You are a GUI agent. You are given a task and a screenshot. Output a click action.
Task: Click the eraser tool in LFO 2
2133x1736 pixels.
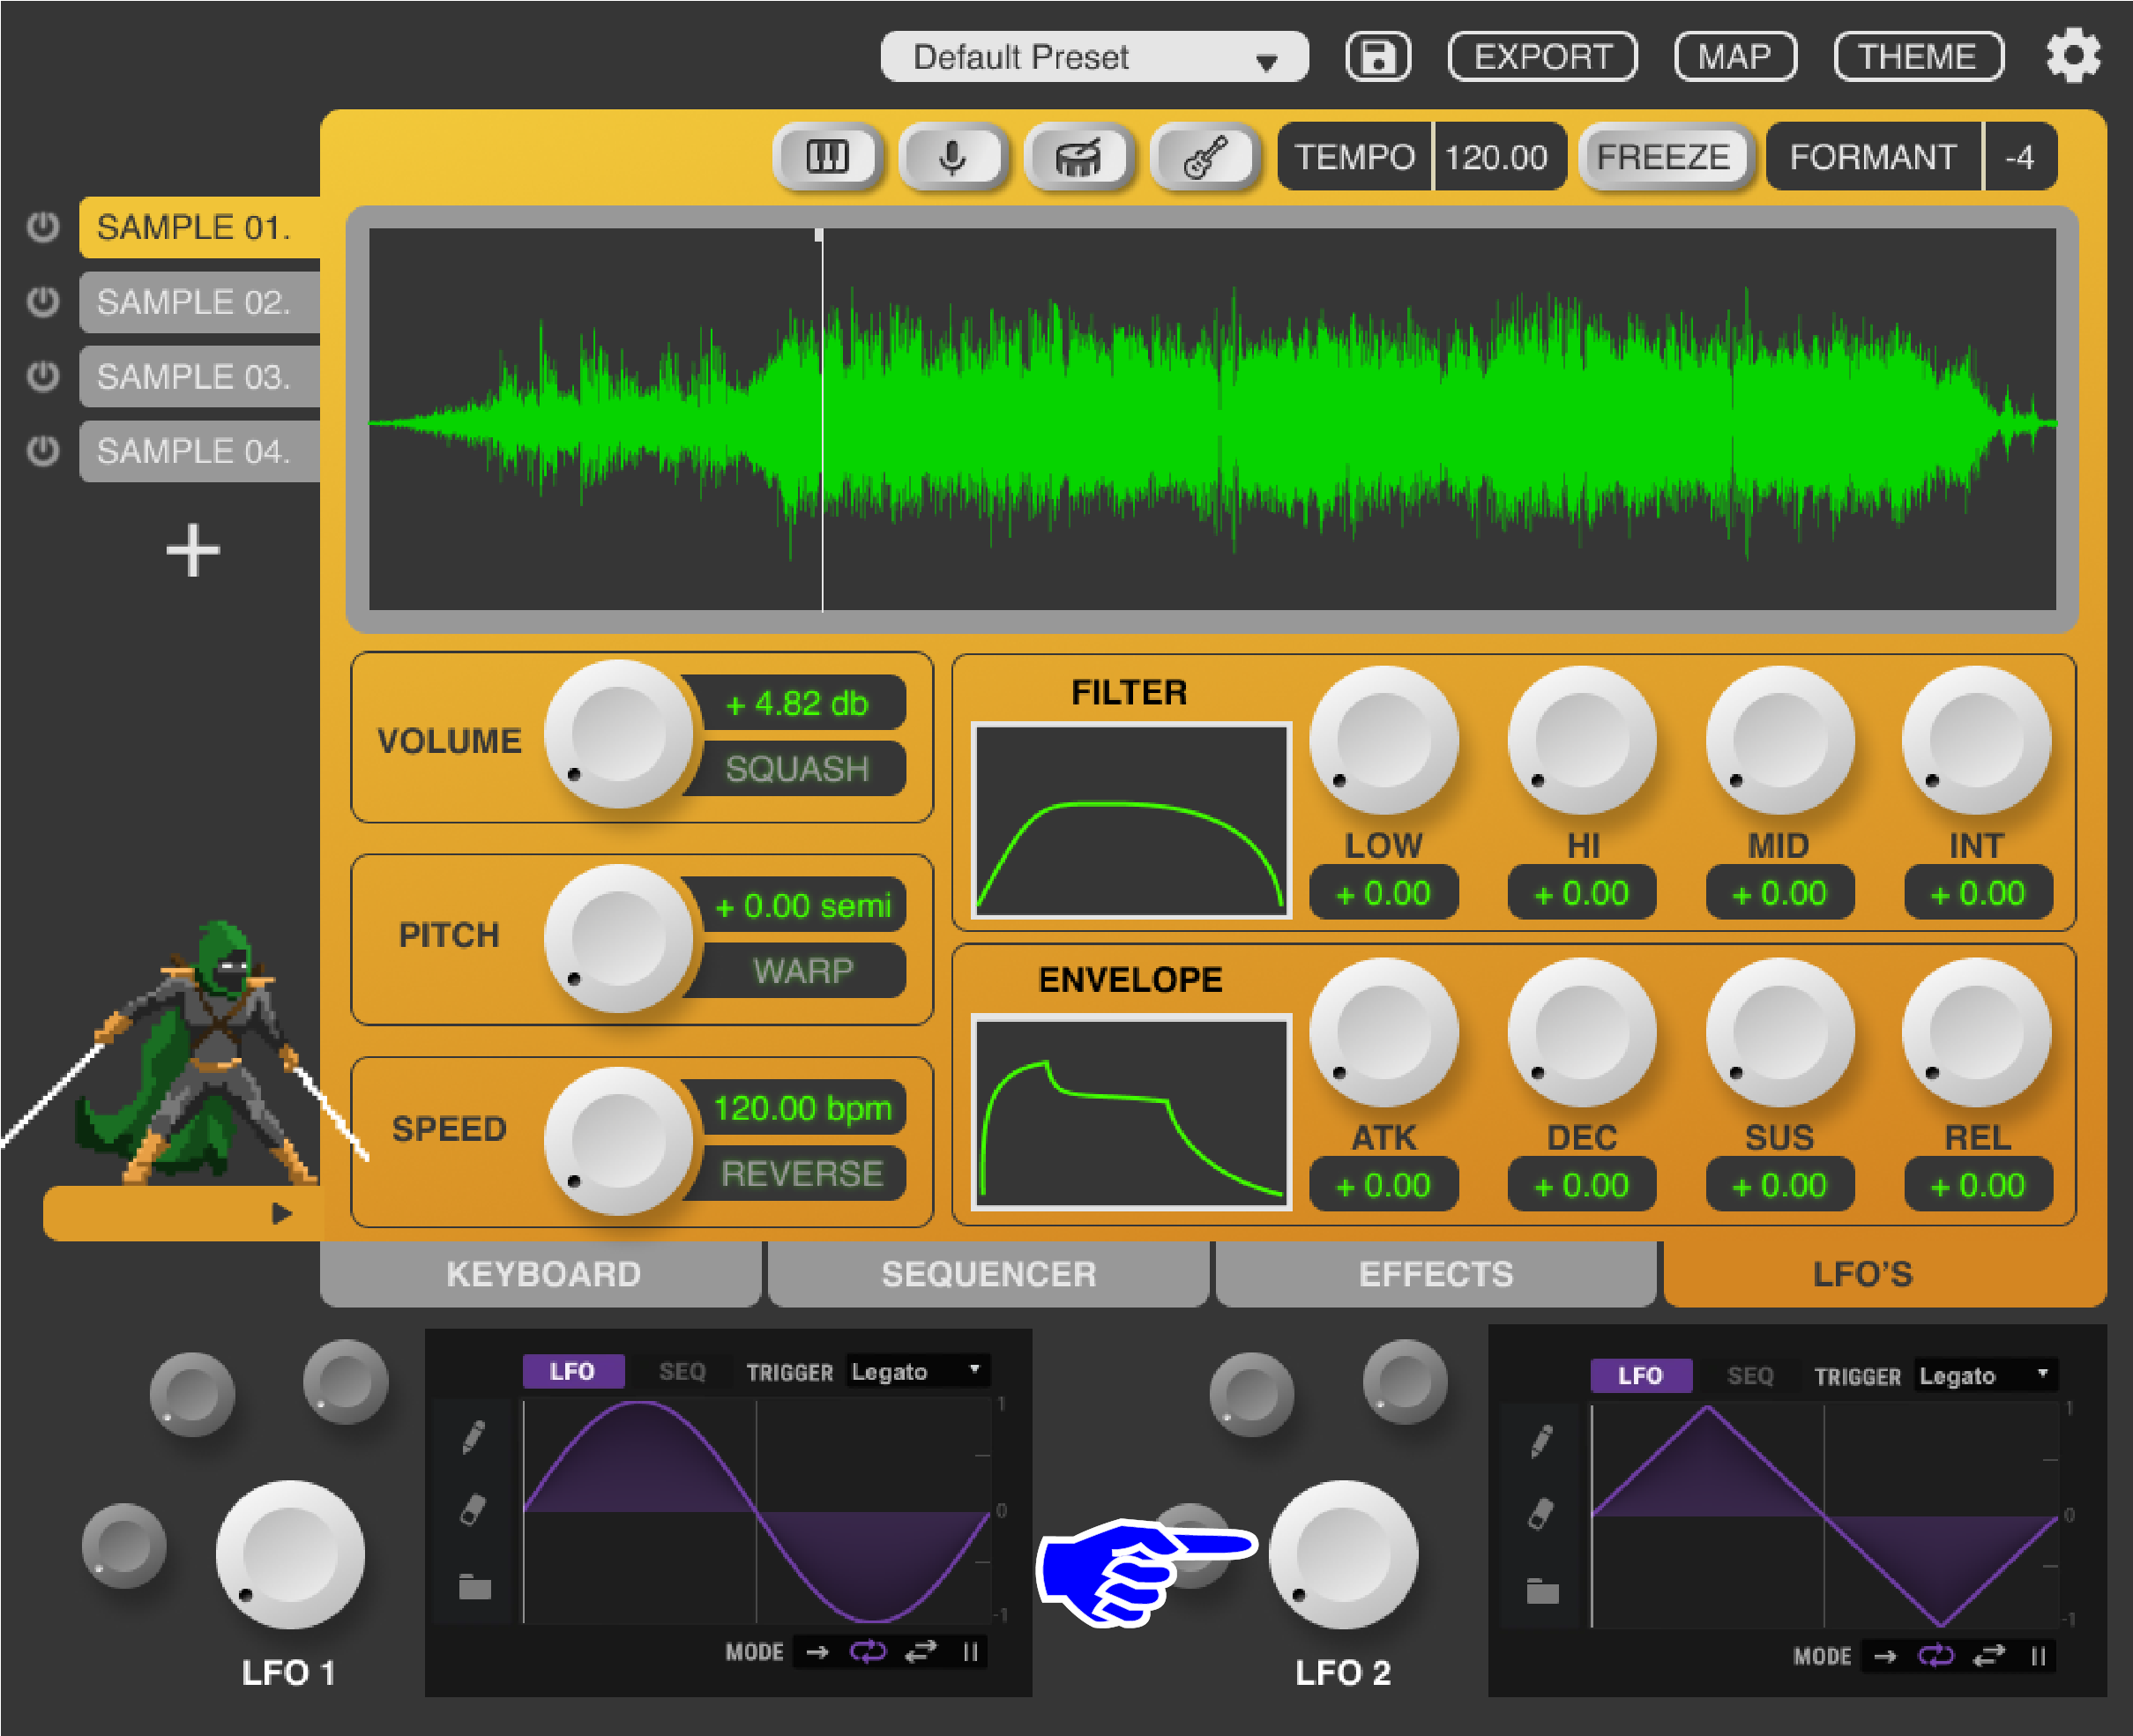coord(1541,1513)
